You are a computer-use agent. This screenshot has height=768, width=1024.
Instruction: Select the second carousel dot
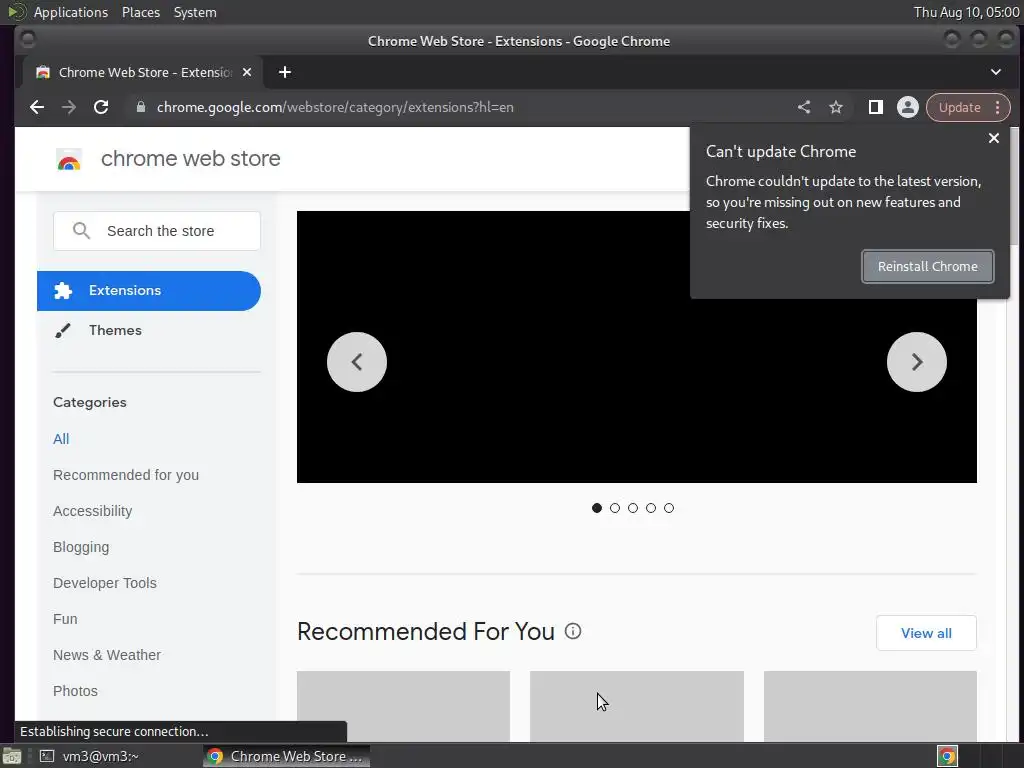tap(615, 508)
